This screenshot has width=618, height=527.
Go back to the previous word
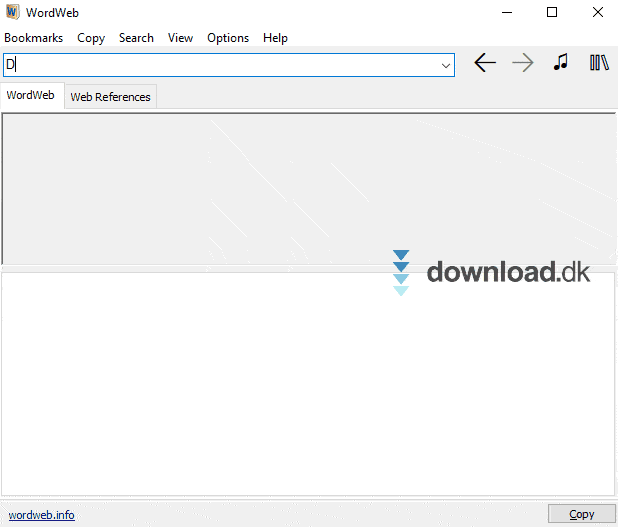click(485, 63)
